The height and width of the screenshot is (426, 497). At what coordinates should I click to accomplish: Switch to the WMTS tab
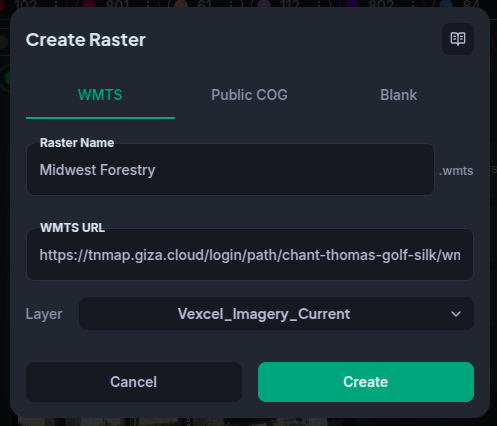coord(100,95)
